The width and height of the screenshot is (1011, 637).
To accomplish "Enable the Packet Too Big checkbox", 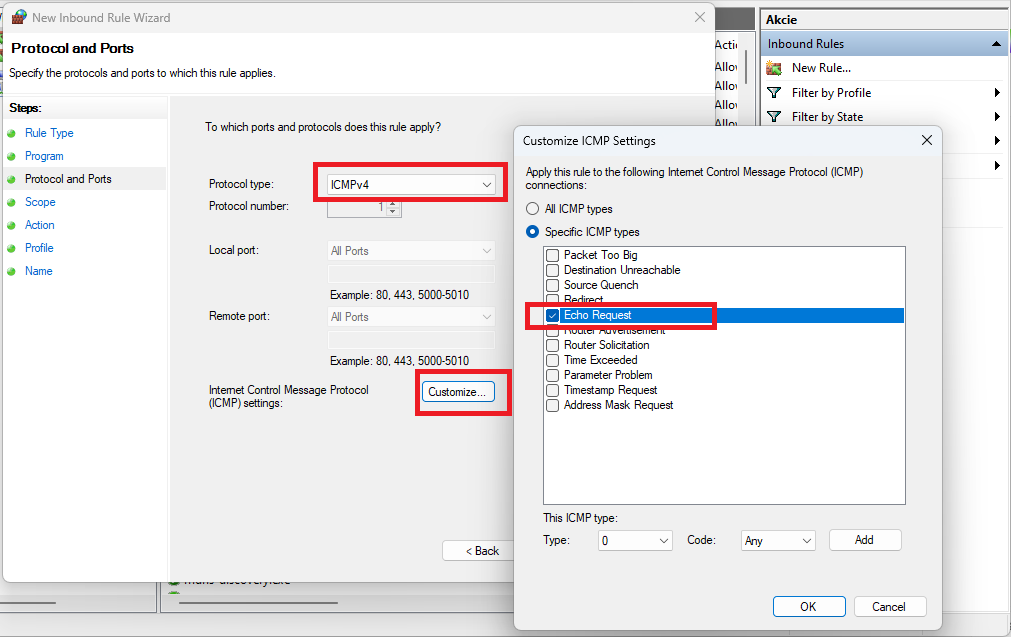I will [x=553, y=255].
